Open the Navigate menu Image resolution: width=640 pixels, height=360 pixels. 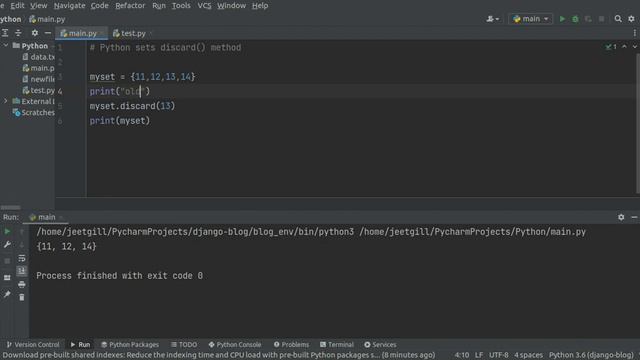pyautogui.click(x=69, y=6)
